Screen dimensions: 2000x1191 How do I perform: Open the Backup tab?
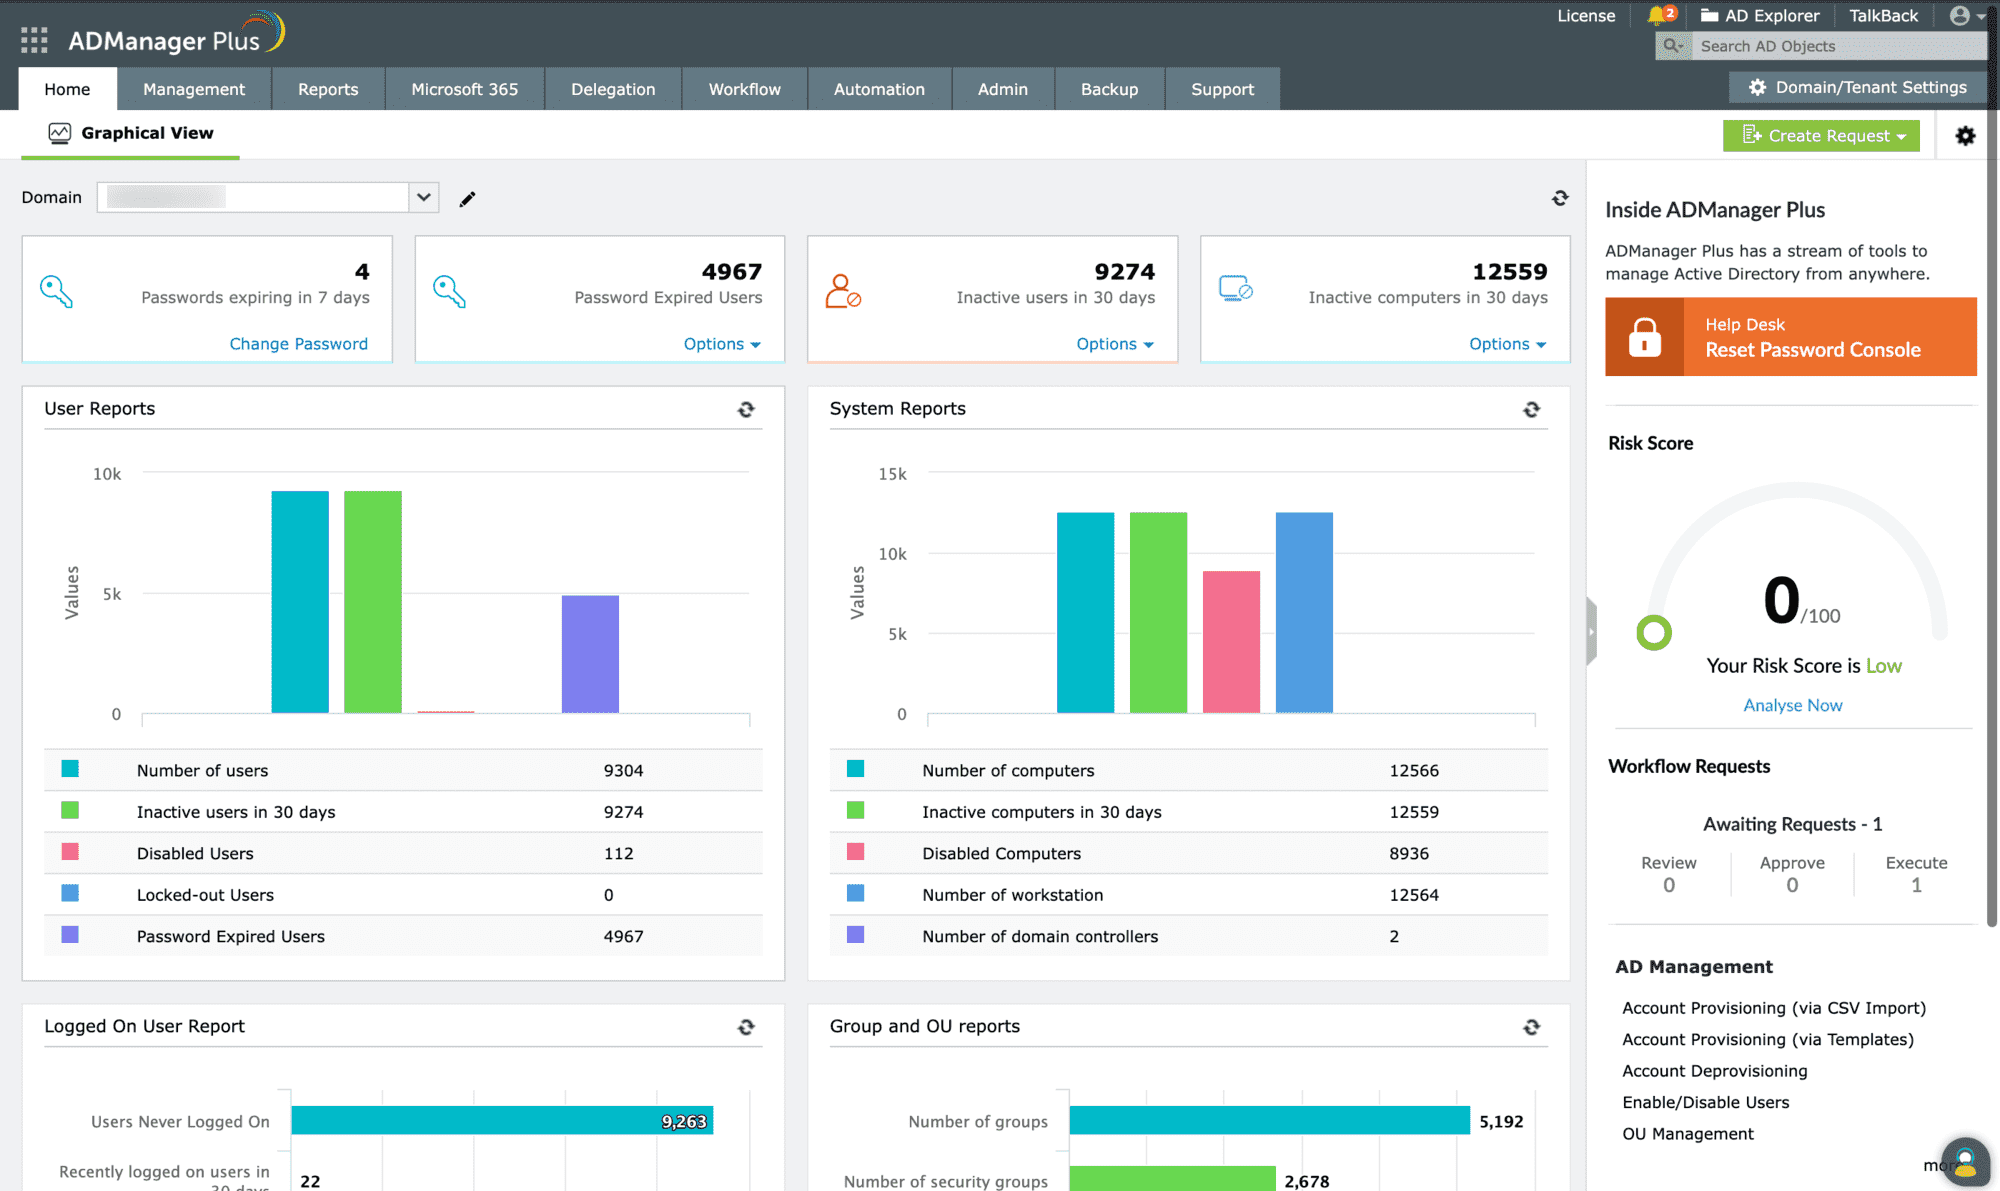(1109, 89)
